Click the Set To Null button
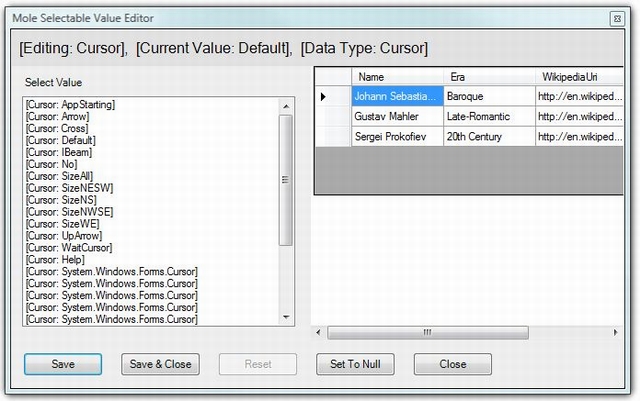 click(355, 364)
